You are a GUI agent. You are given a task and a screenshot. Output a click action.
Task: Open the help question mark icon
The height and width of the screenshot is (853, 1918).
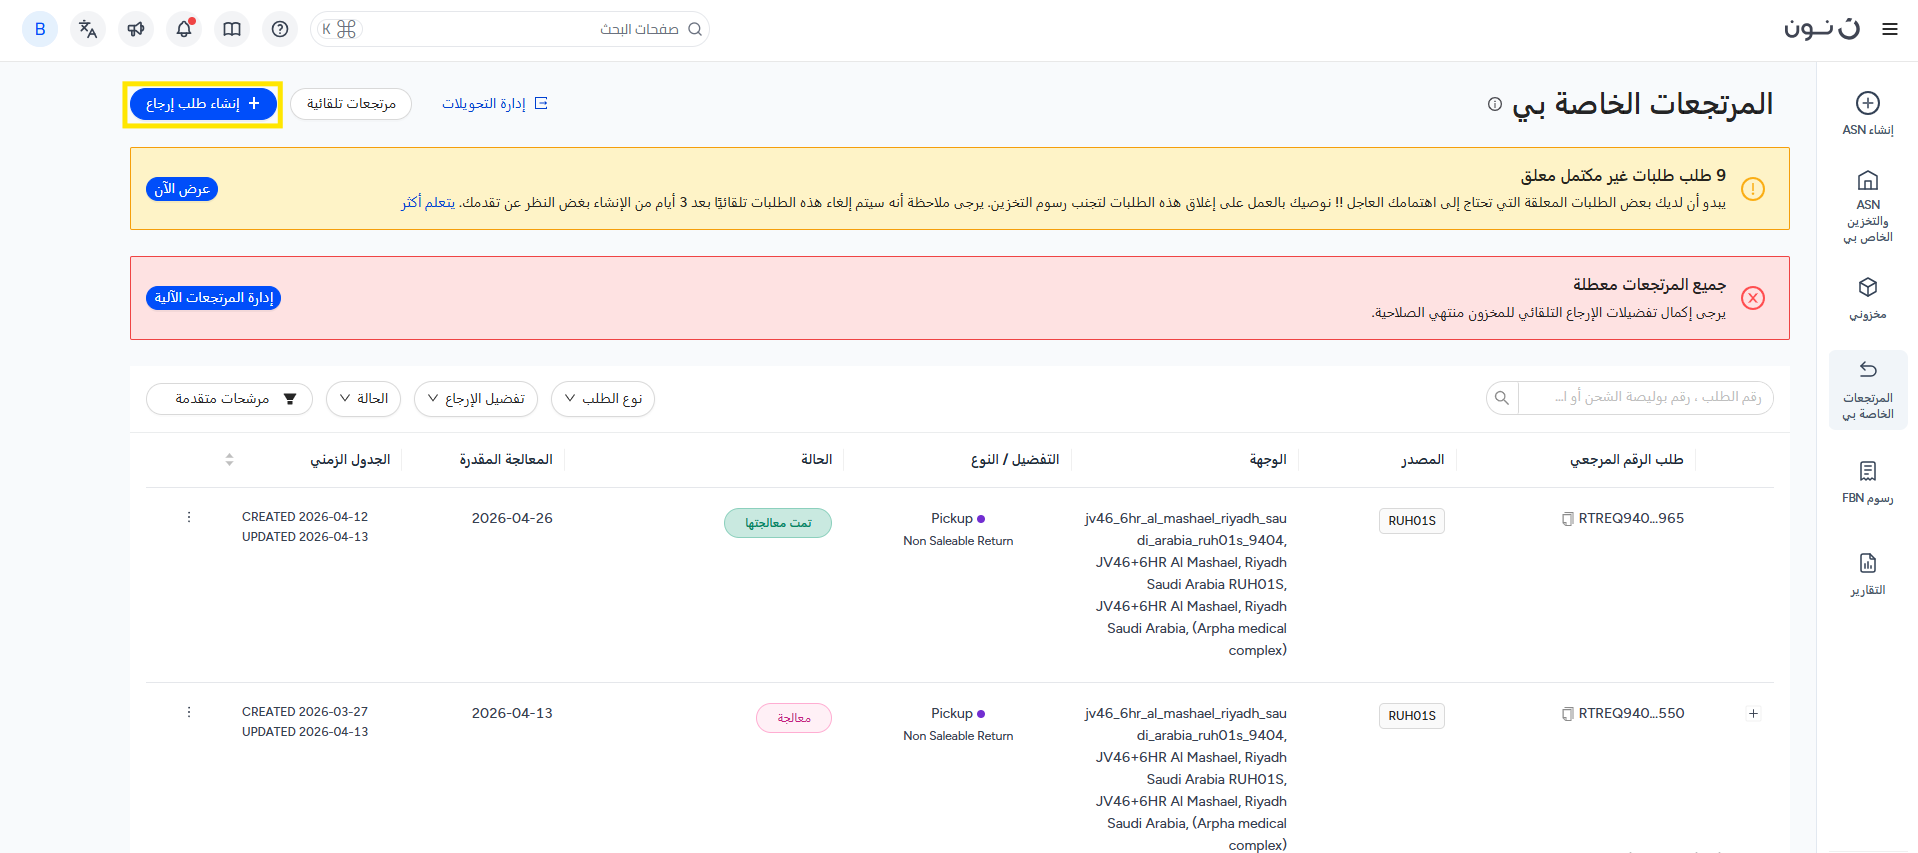tap(280, 29)
